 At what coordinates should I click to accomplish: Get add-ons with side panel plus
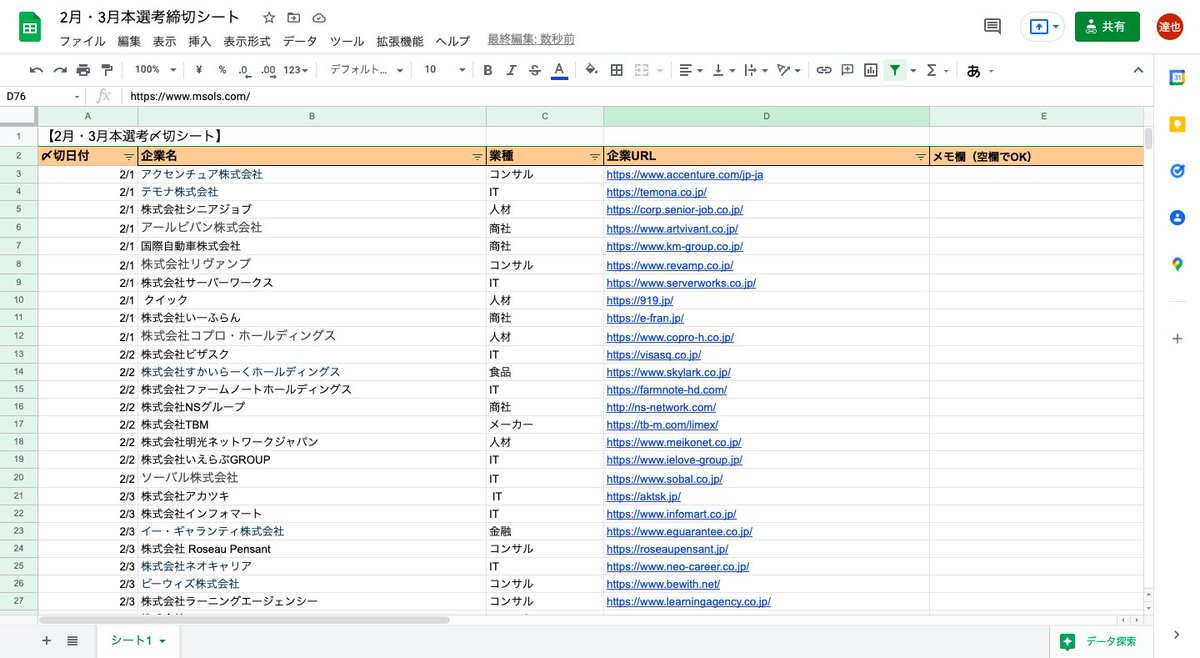[1178, 339]
